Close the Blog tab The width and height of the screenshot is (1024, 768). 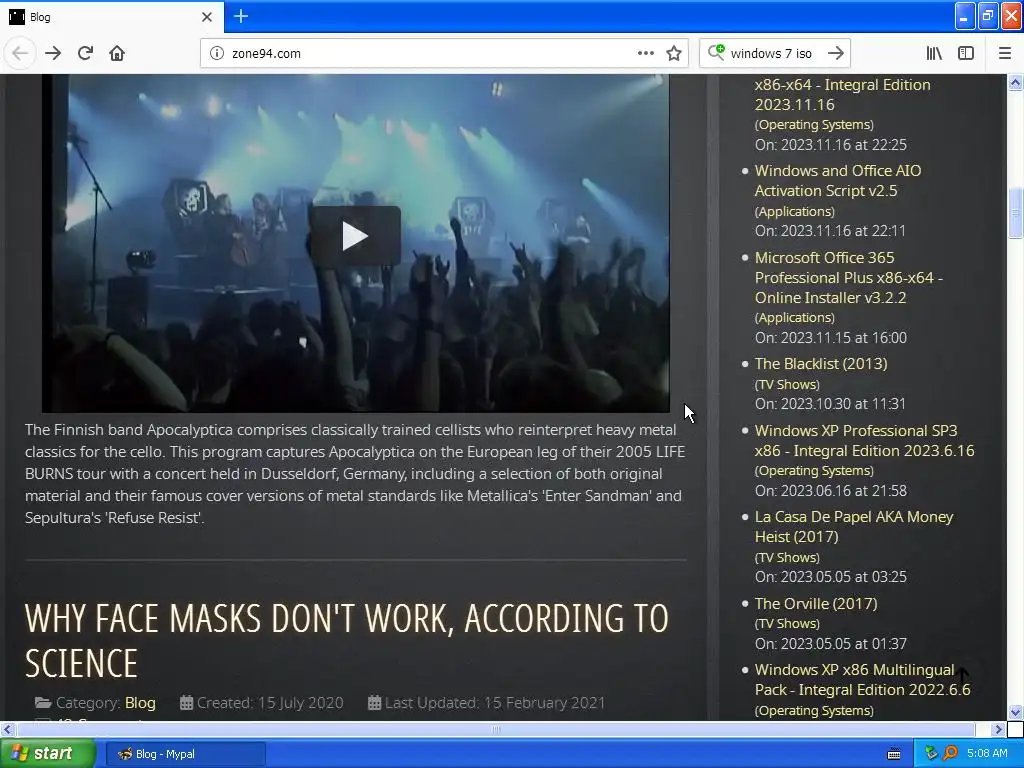tap(207, 17)
